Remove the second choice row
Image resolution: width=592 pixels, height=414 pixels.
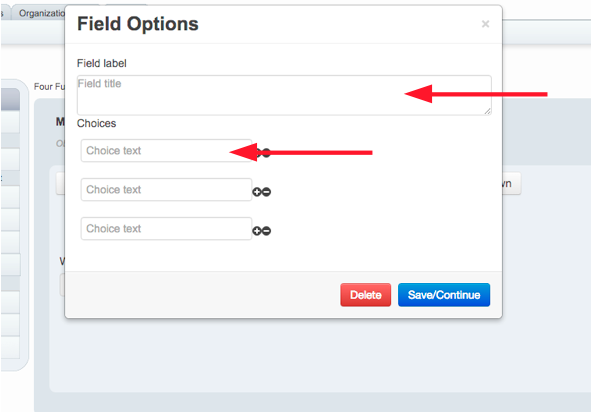267,192
